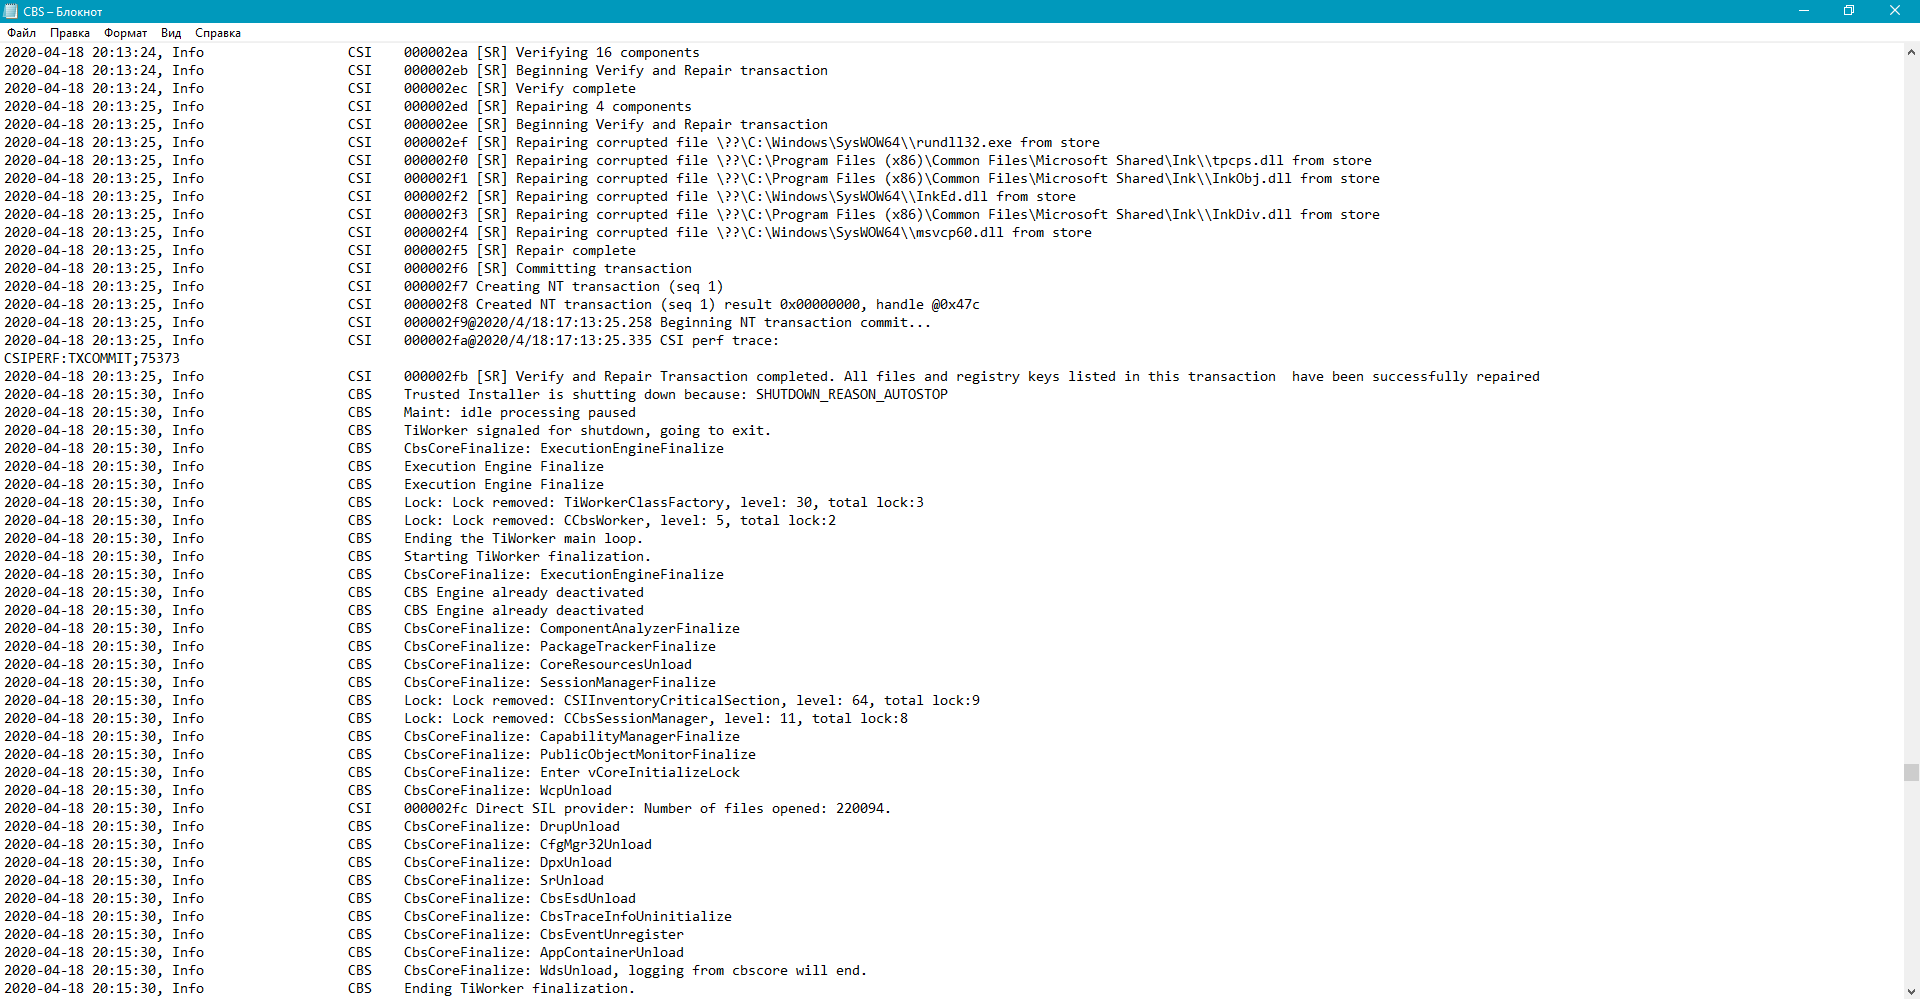The height and width of the screenshot is (999, 1920).
Task: Click the scrollbar down arrow
Action: click(x=1911, y=990)
